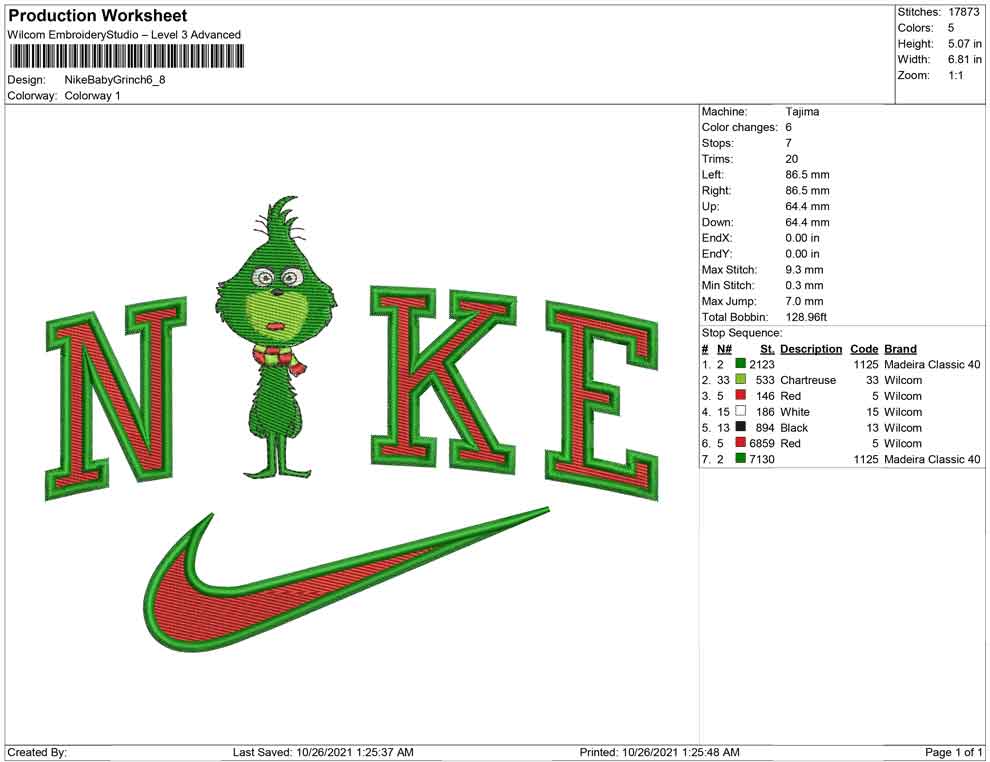Click the 'N#' column header
Image resolution: width=990 pixels, height=762 pixels.
tap(724, 348)
